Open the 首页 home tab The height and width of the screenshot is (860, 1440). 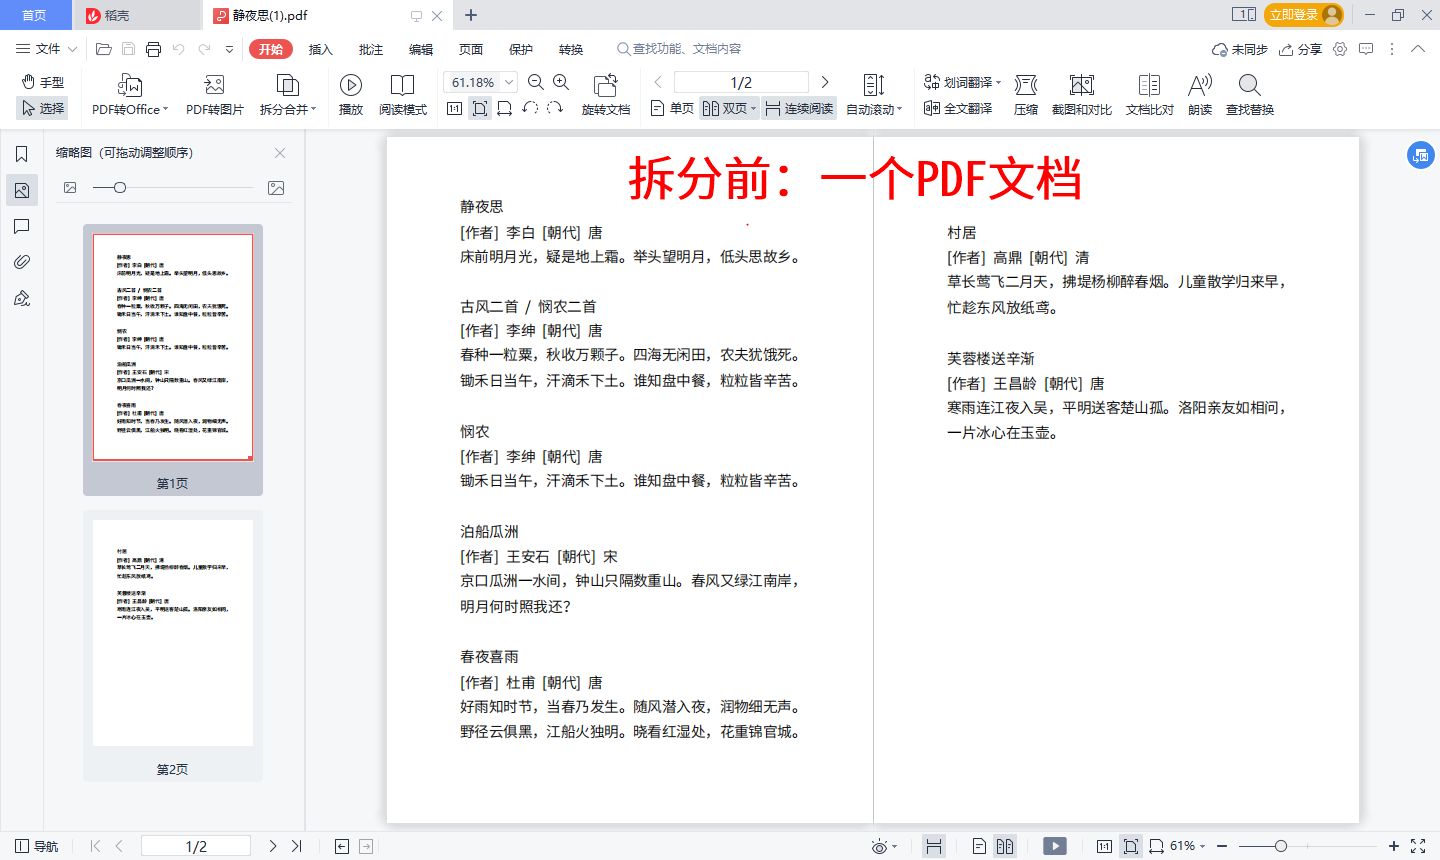coord(35,15)
